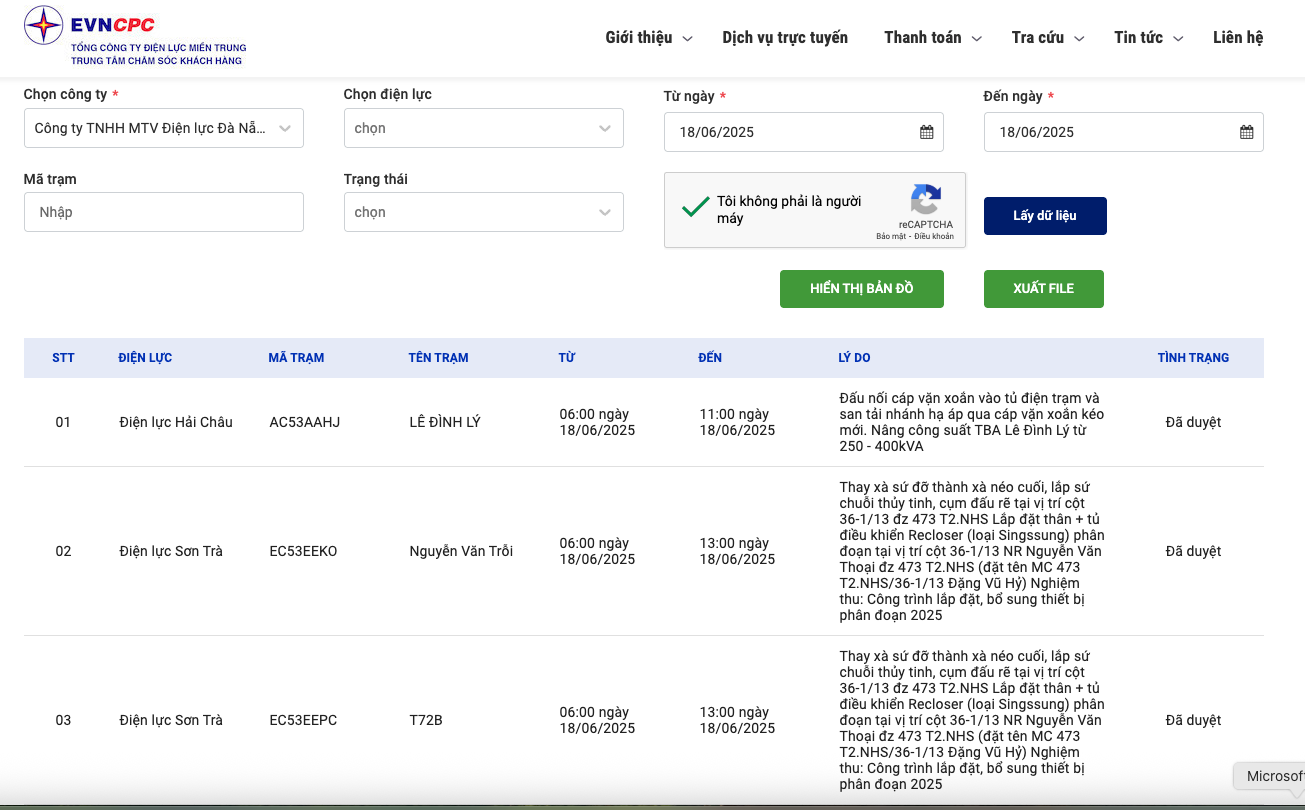1305x810 pixels.
Task: Click the EVNCPC logo icon
Action: (x=43, y=25)
